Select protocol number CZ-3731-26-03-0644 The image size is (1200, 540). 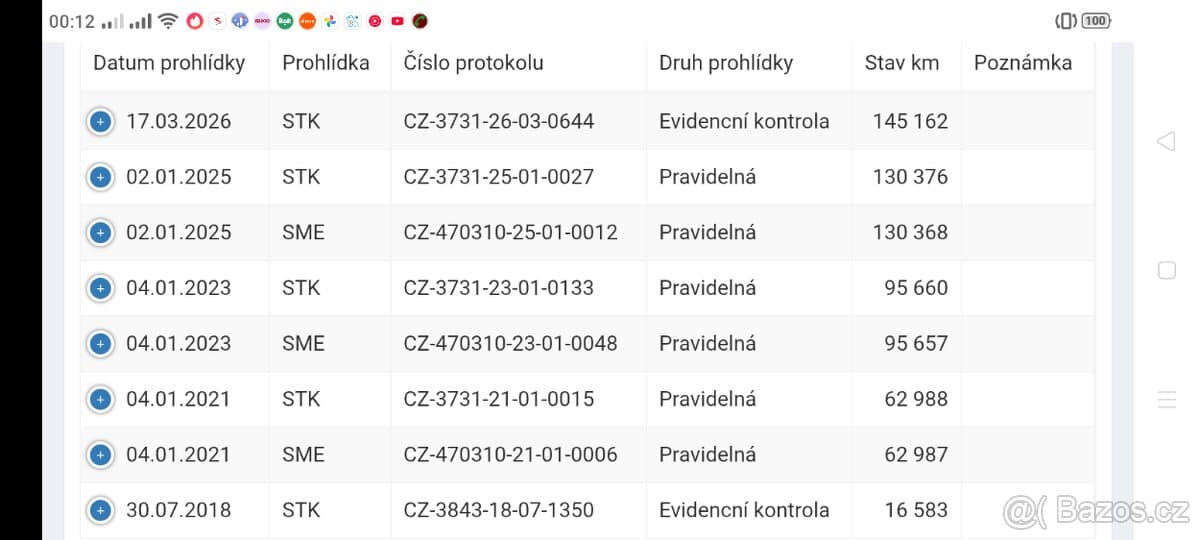[x=499, y=121]
